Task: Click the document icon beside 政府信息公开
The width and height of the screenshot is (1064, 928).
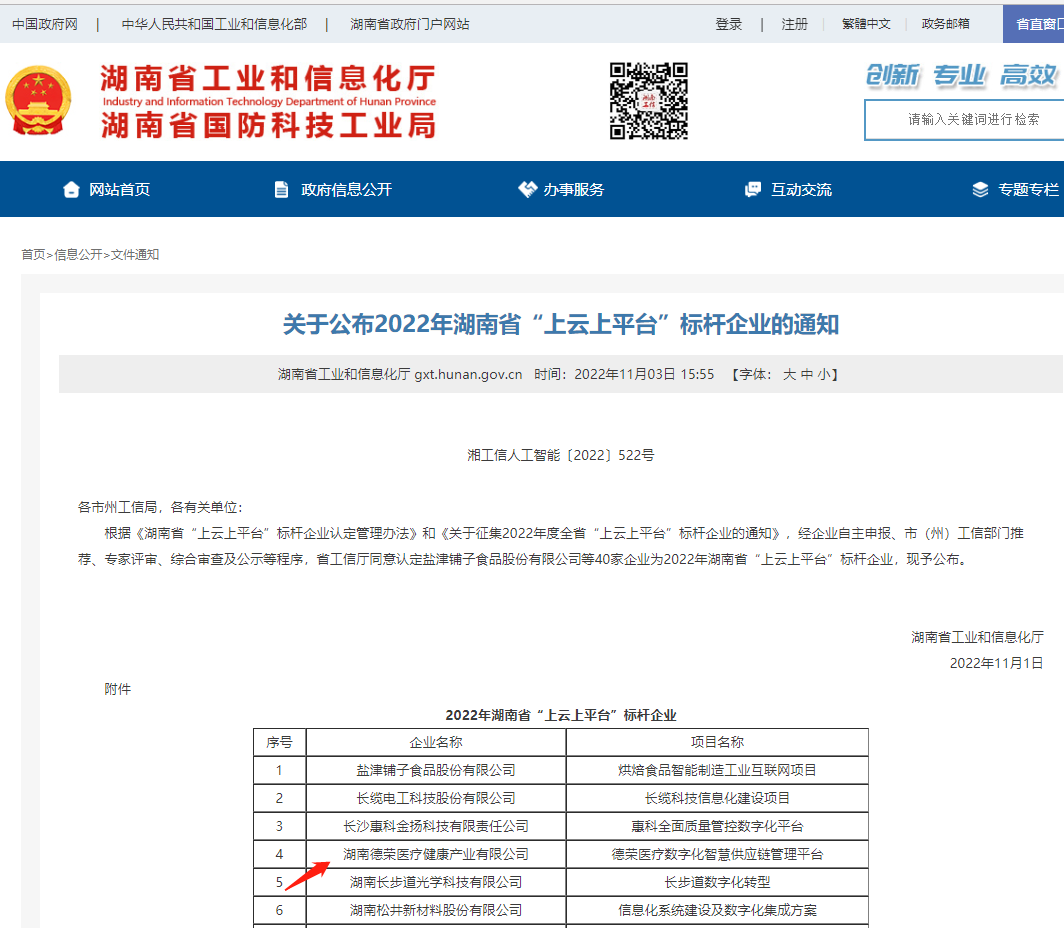Action: [x=282, y=190]
